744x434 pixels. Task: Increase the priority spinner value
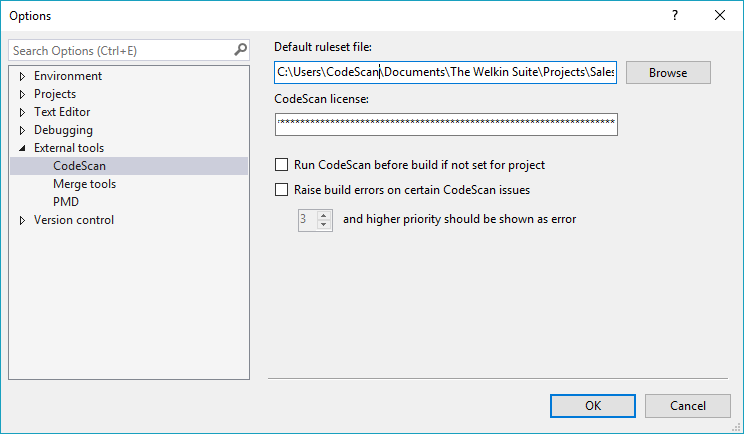[x=324, y=215]
